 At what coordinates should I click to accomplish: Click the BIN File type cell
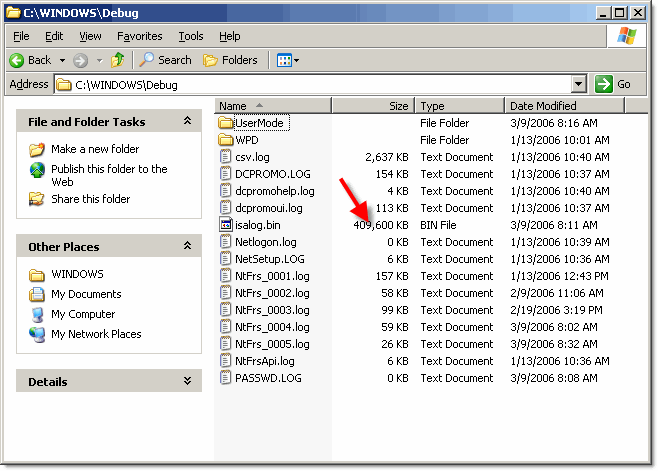coord(438,225)
